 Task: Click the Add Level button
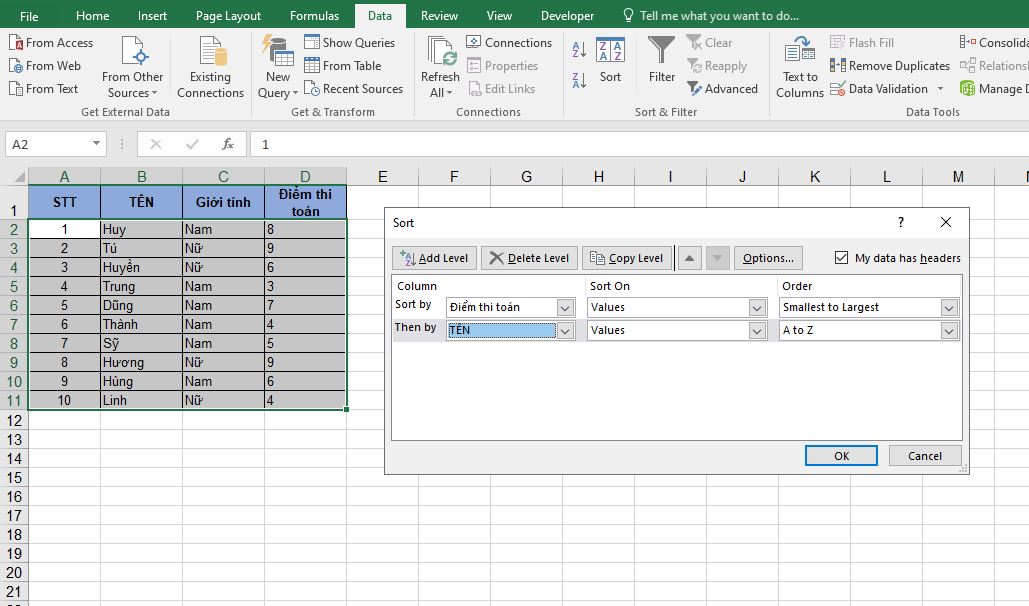pyautogui.click(x=434, y=258)
